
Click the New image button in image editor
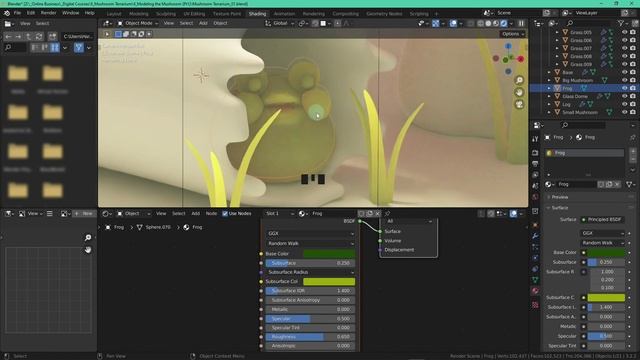click(x=84, y=213)
